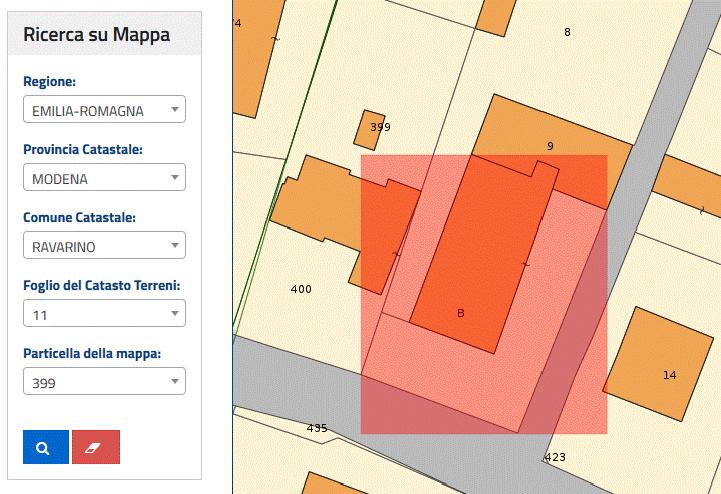Viewport: 721px width, 494px height.
Task: Open the Regione dropdown showing EMILIA-ROMAGNA
Action: click(104, 109)
